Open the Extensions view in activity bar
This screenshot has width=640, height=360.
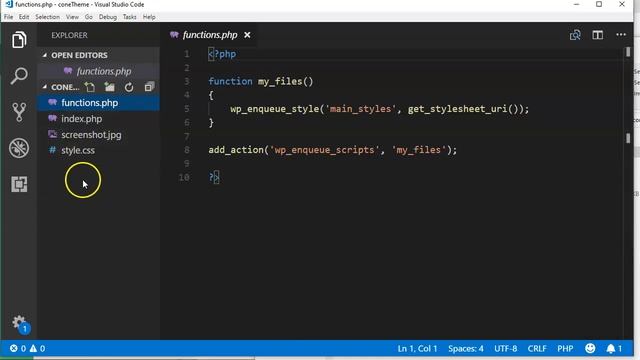(19, 184)
